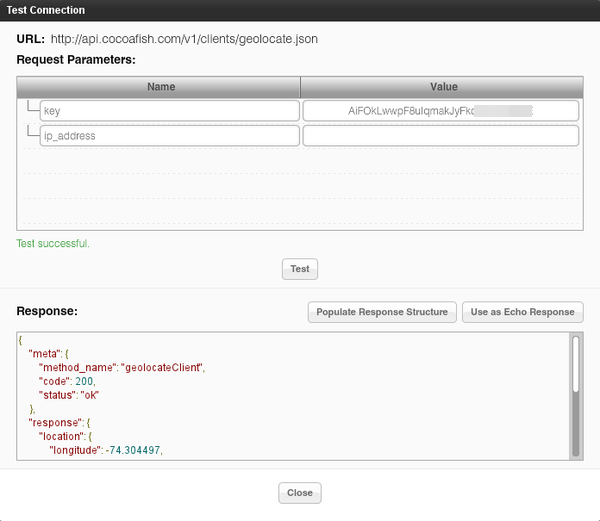Click the "method_name" line in response

[122, 368]
